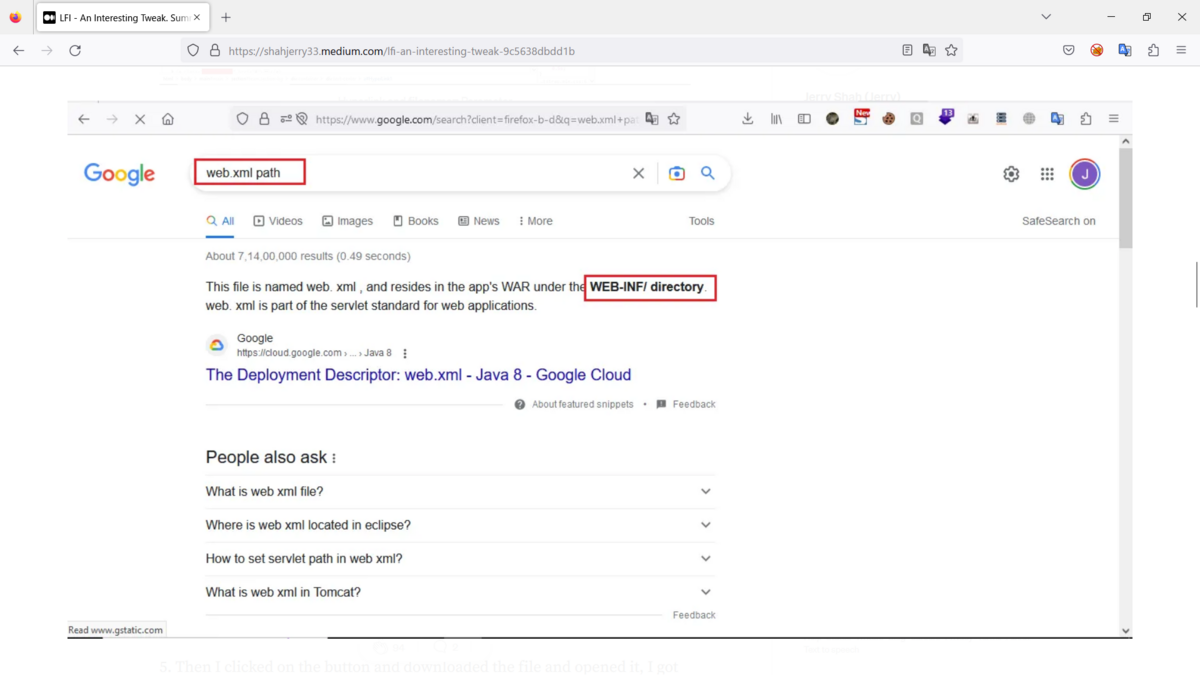The width and height of the screenshot is (1200, 675).
Task: Stop loading the Google search page
Action: (x=140, y=119)
